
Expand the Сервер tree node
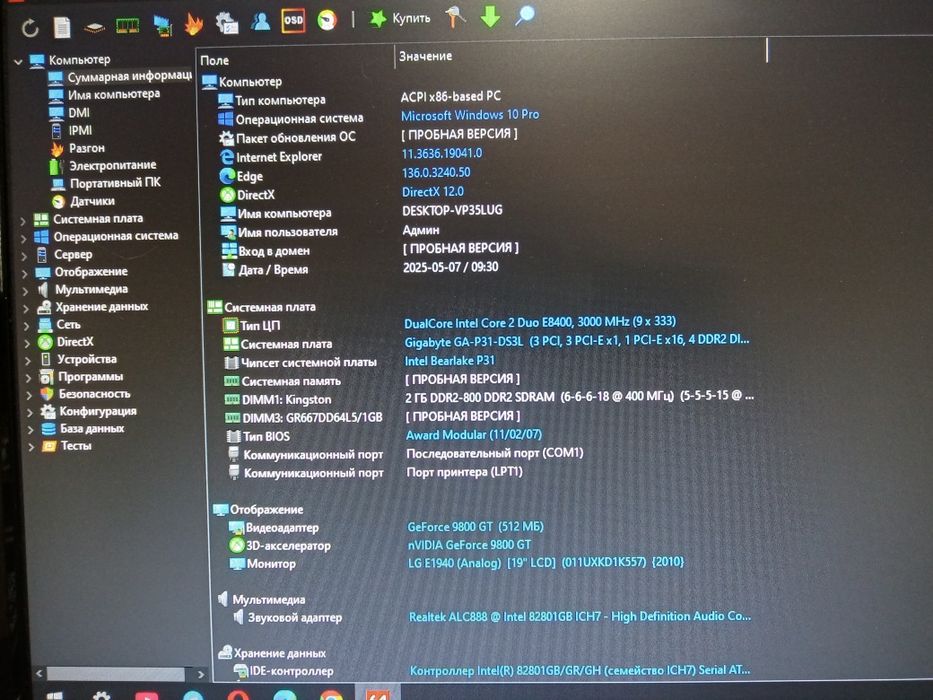[24, 257]
